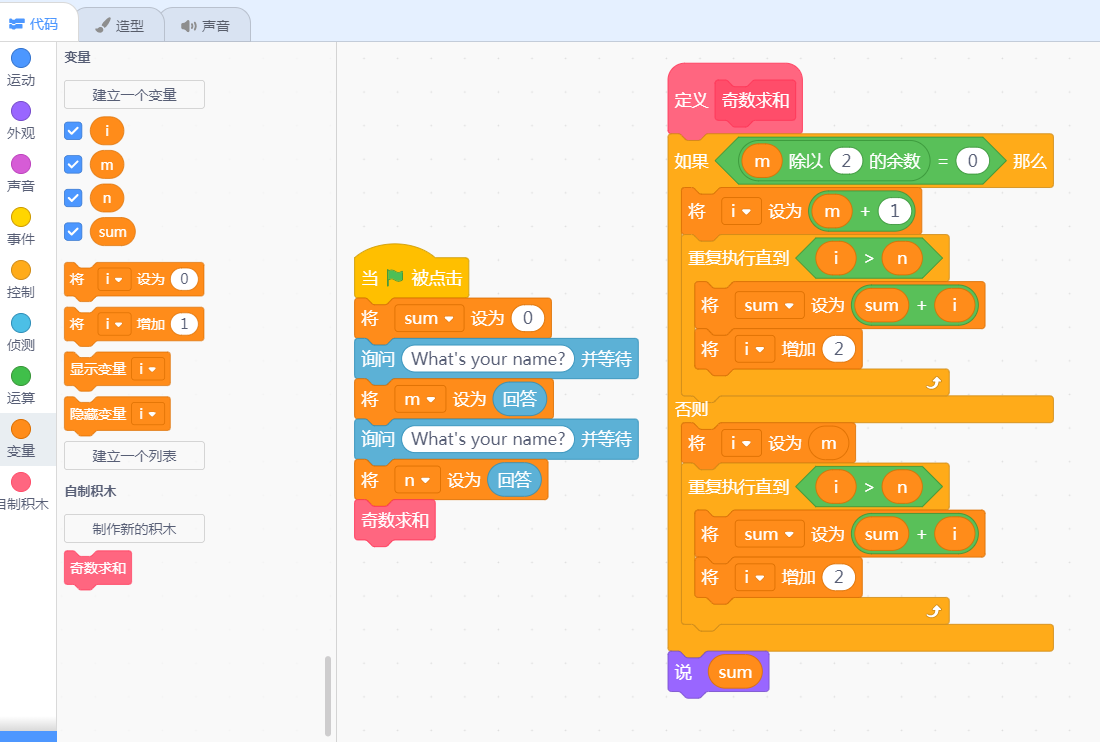The image size is (1100, 742).
Task: Toggle the checkbox for variable m
Action: (74, 164)
